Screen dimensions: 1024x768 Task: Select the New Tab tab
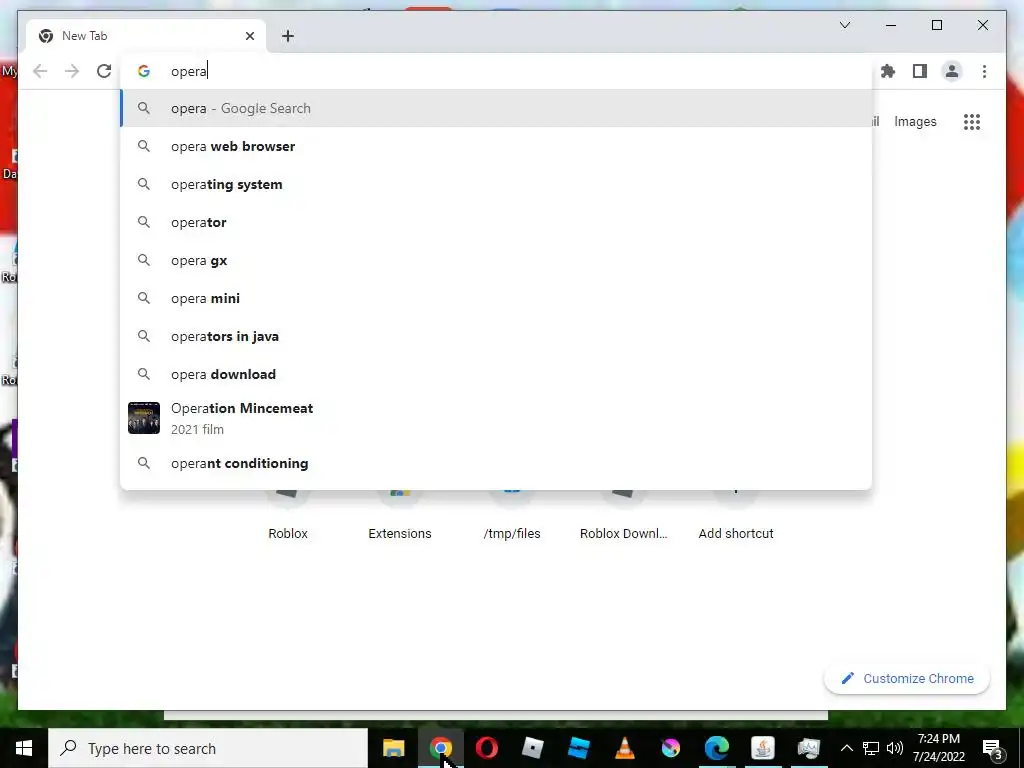(x=146, y=36)
